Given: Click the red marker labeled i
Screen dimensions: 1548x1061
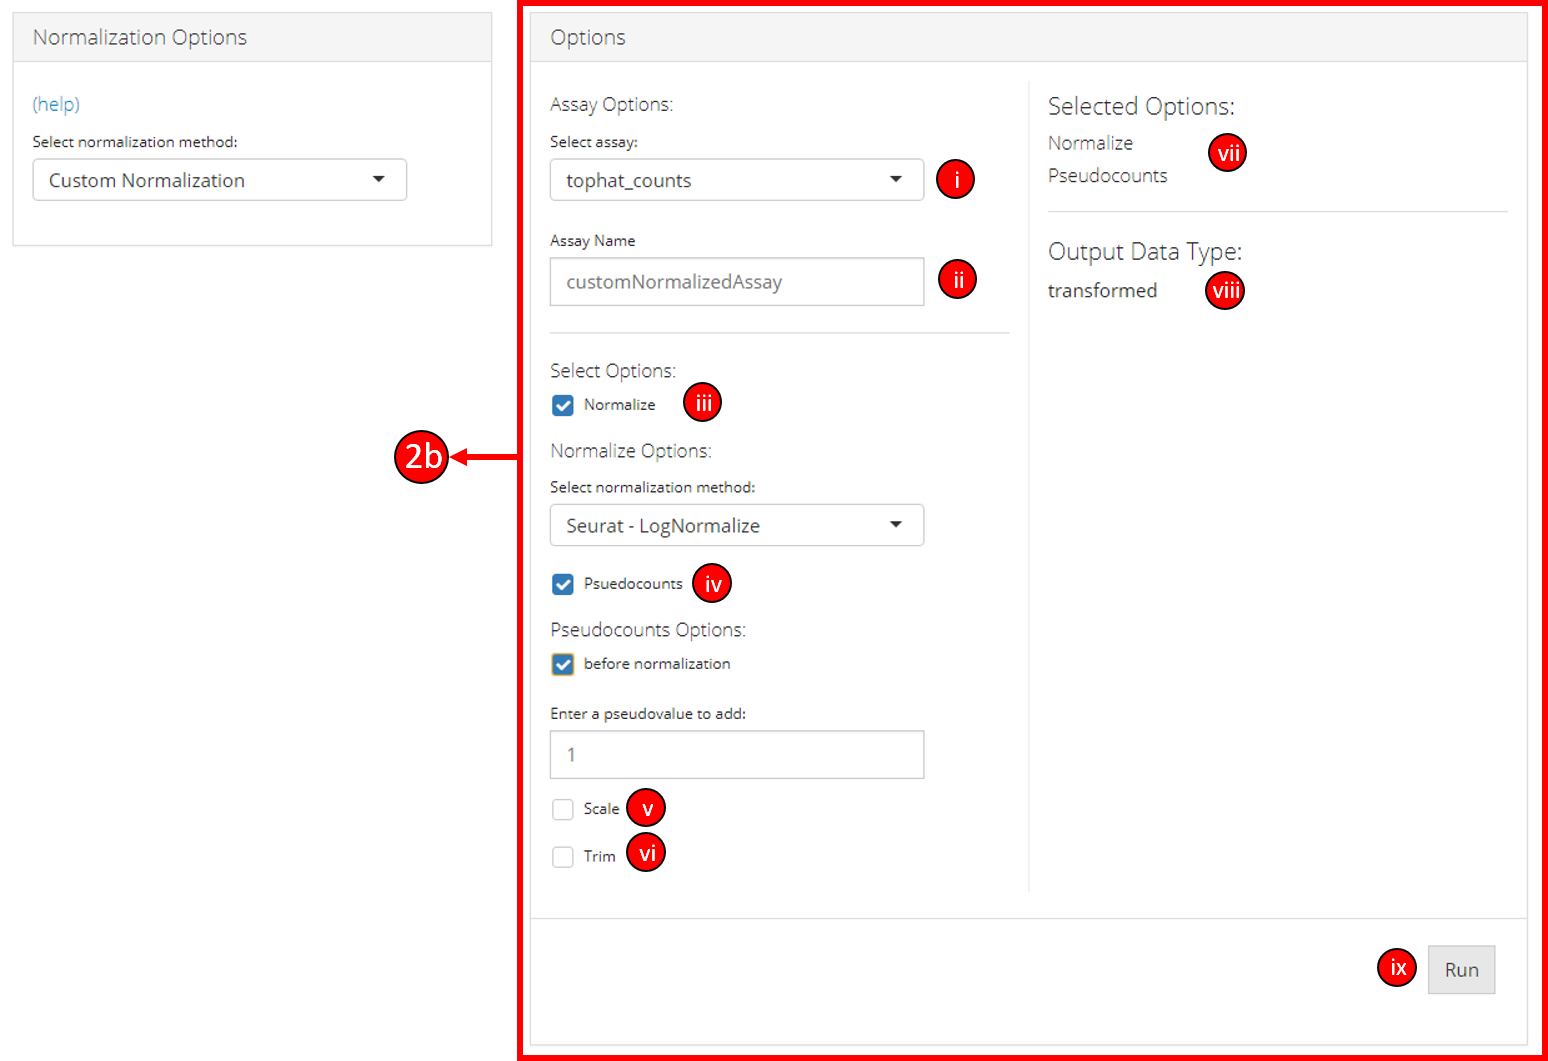Looking at the screenshot, I should (955, 180).
